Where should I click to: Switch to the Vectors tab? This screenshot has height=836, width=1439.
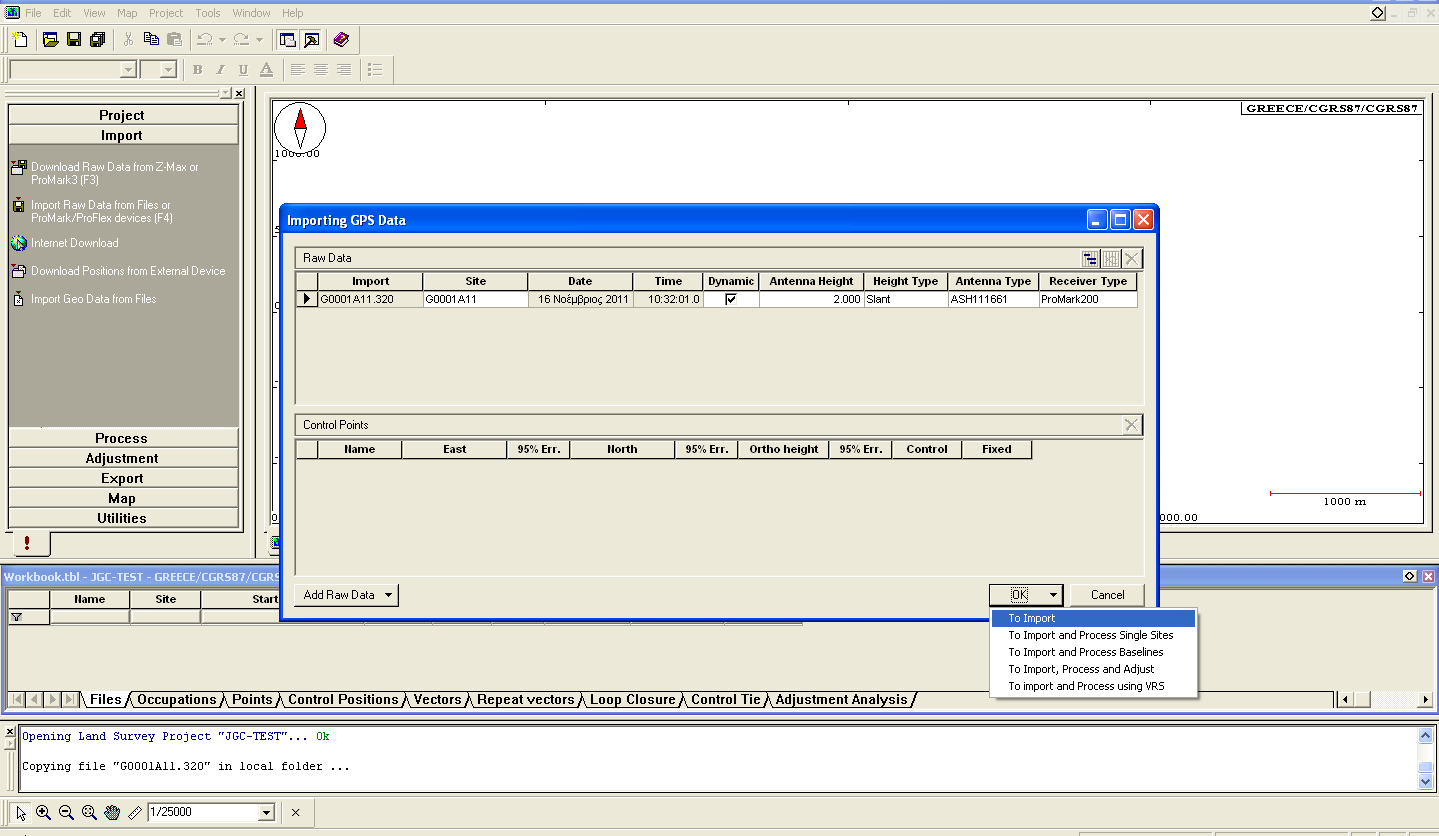438,700
